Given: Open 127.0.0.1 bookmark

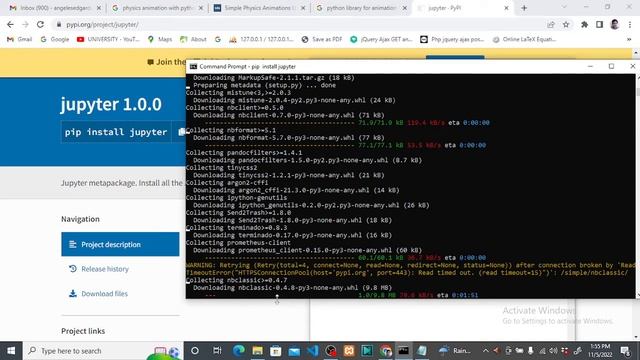Looking at the screenshot, I should click(x=261, y=39).
